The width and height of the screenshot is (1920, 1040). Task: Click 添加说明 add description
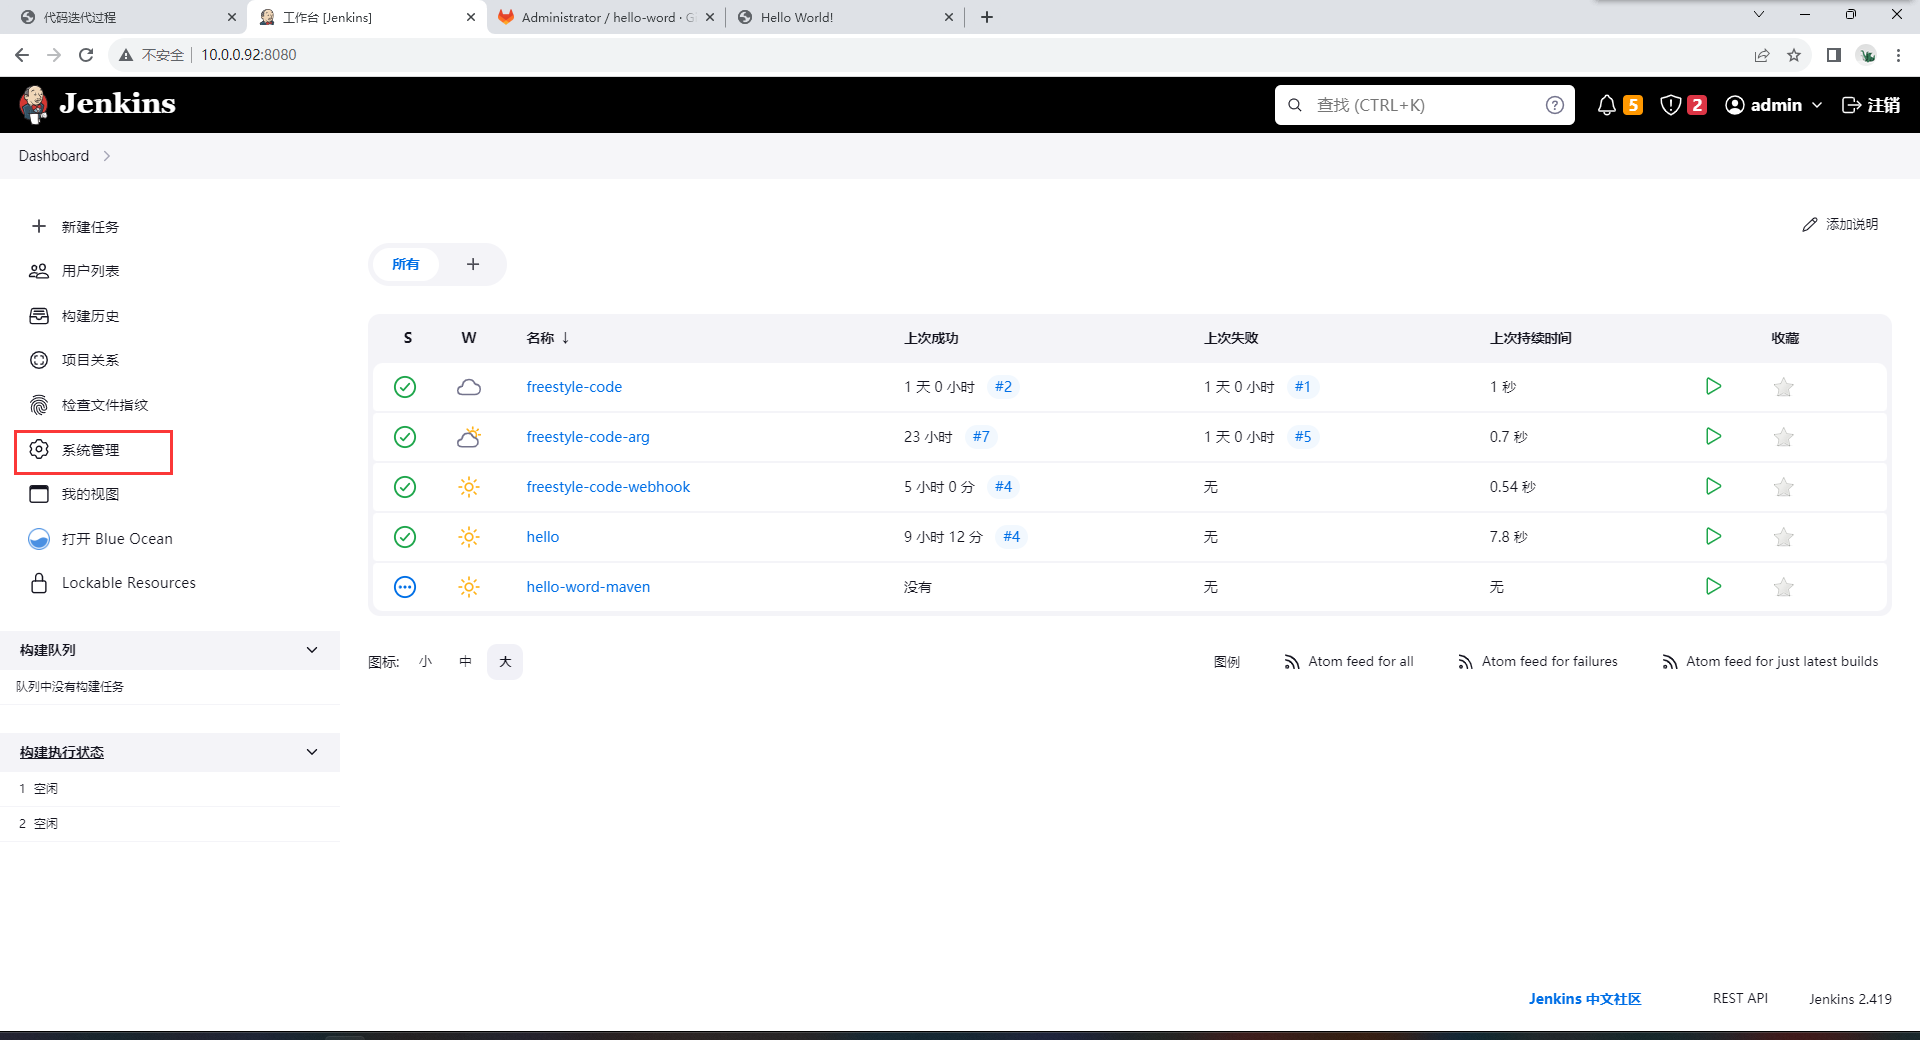[1840, 224]
